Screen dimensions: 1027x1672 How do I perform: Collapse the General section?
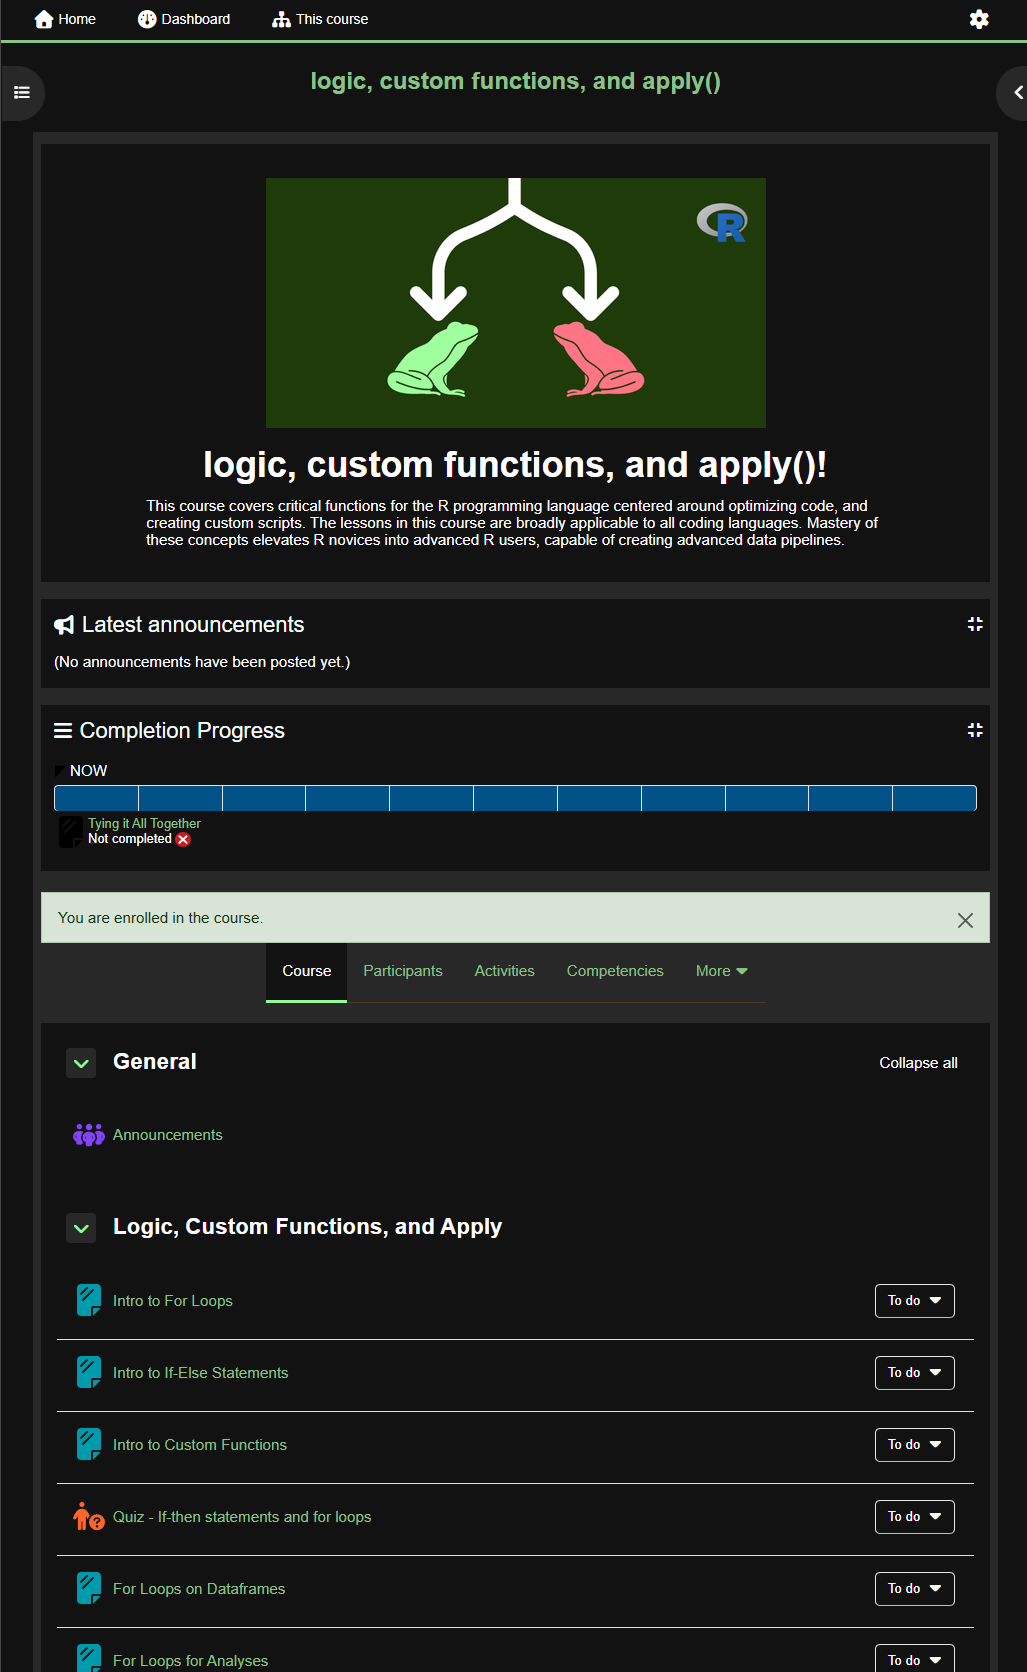click(81, 1063)
